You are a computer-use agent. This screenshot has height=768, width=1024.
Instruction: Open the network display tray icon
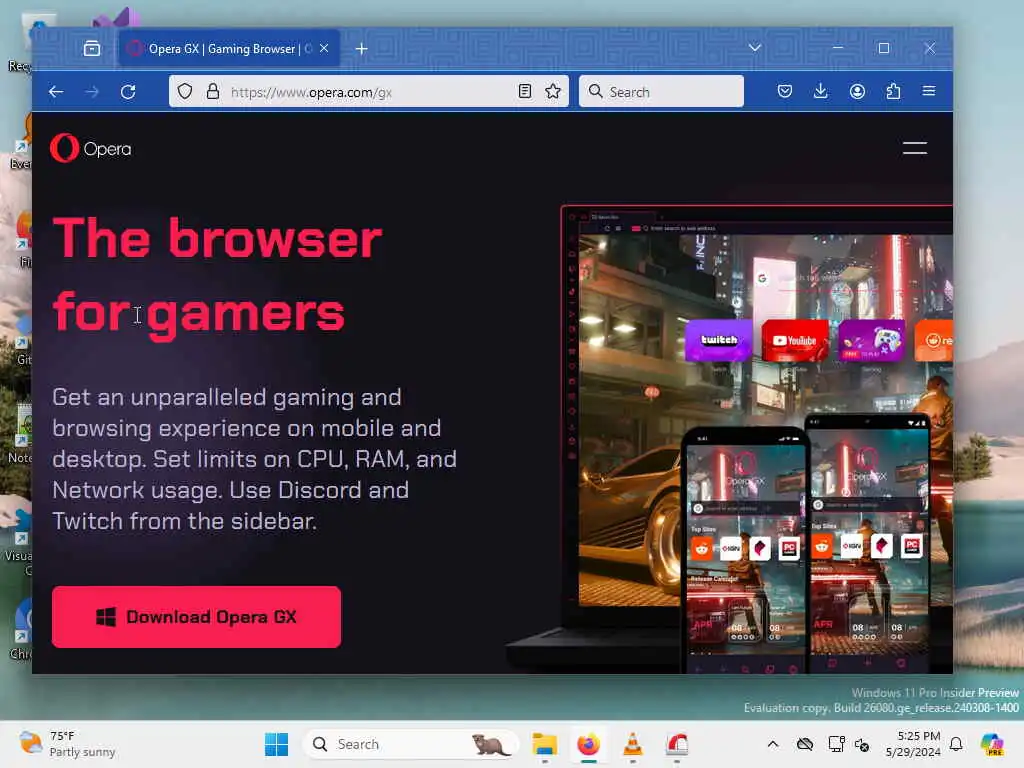tap(836, 744)
